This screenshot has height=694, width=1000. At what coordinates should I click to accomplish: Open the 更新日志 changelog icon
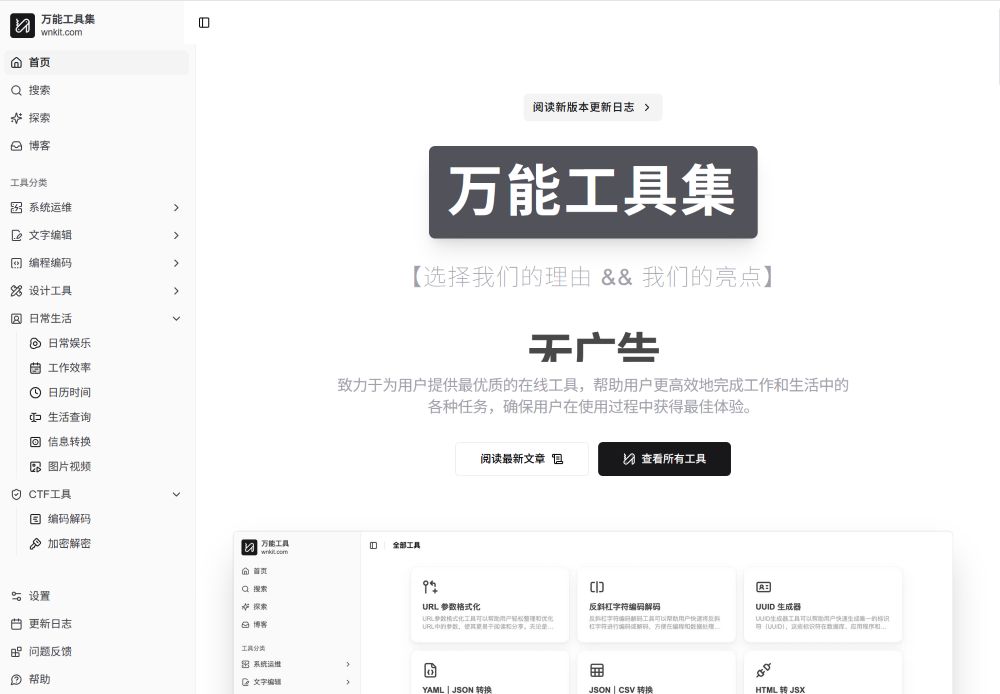tap(17, 623)
